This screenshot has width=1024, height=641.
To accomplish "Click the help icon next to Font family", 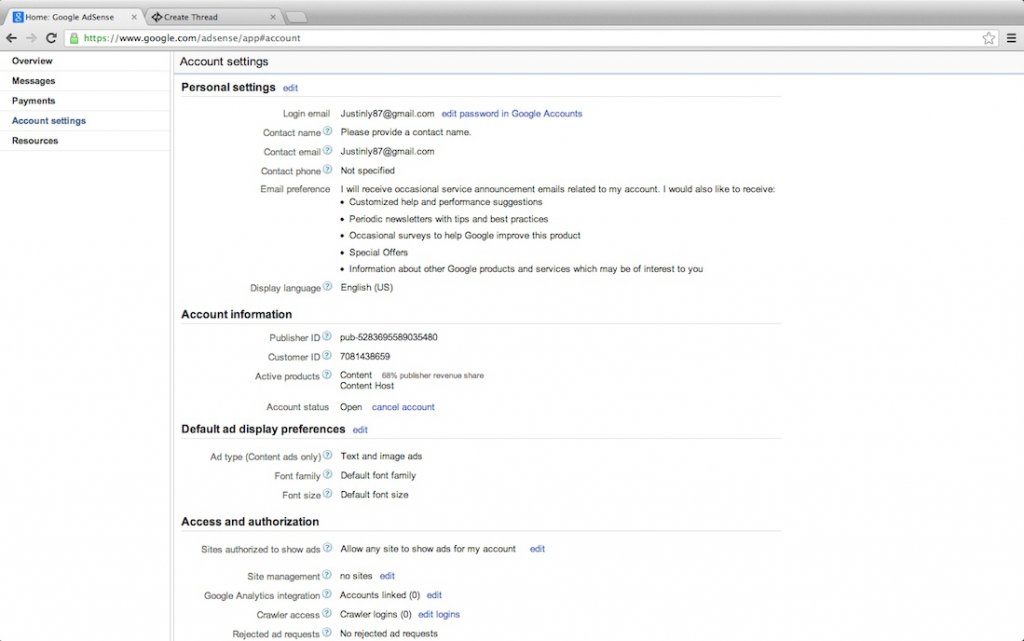I will pyautogui.click(x=328, y=475).
